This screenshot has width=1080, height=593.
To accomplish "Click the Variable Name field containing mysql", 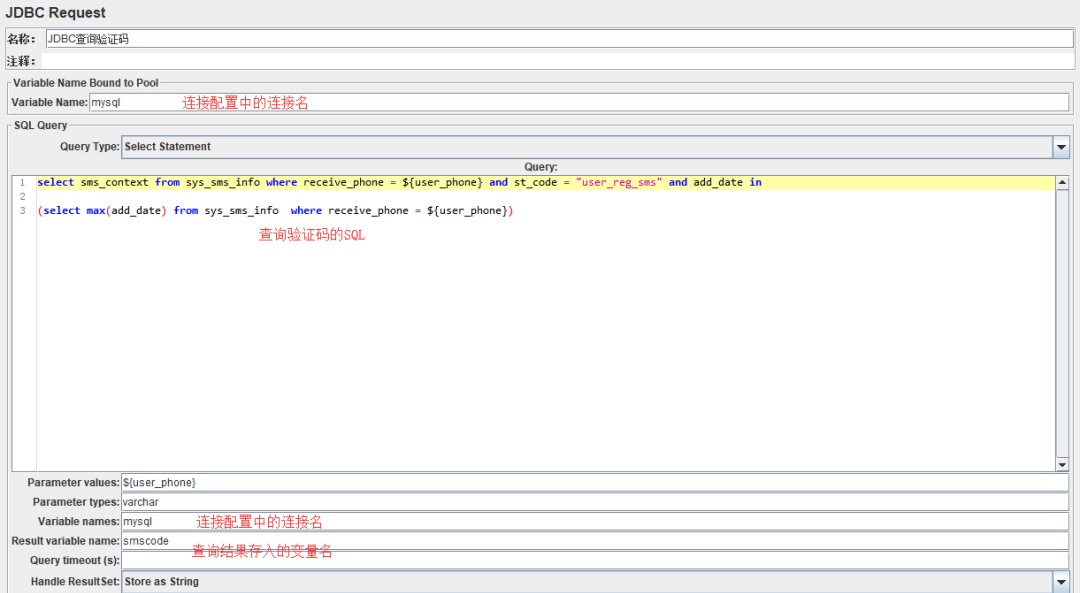I will click(579, 103).
